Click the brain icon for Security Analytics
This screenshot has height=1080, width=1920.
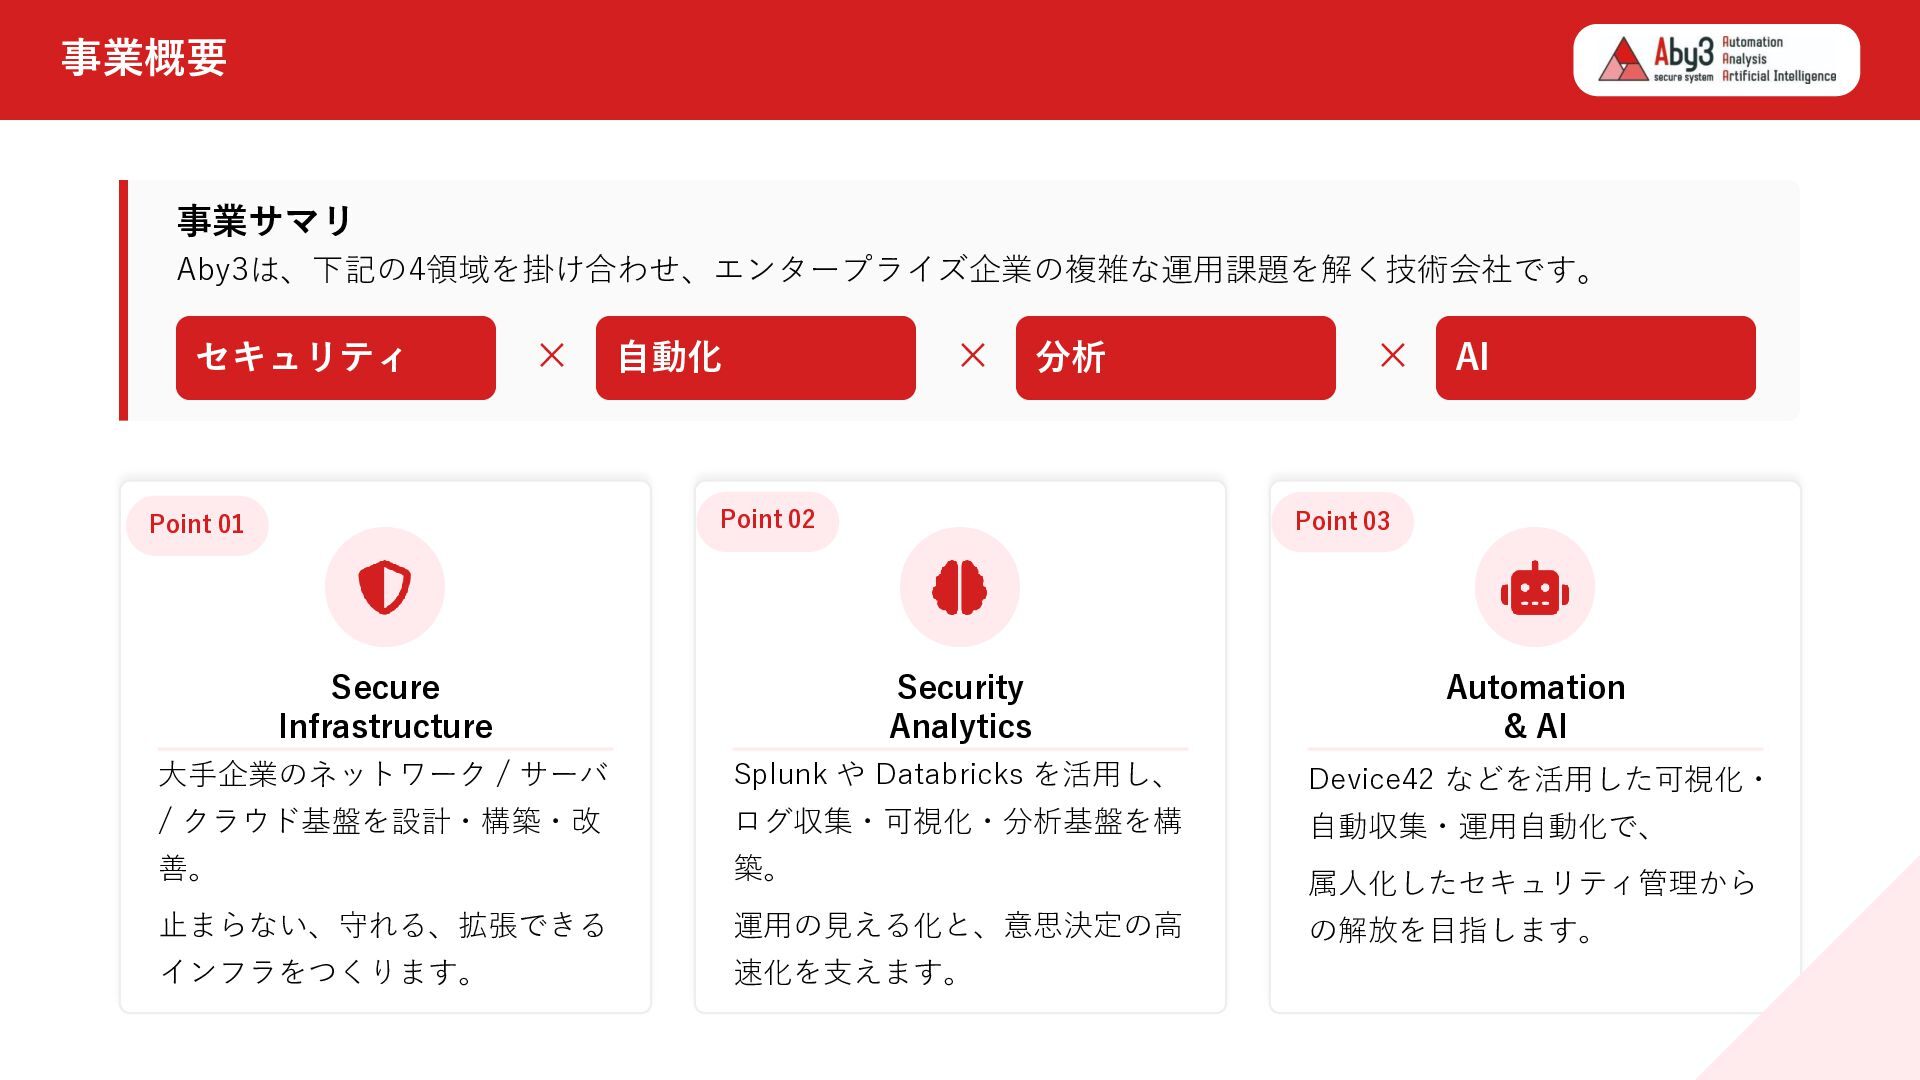pyautogui.click(x=960, y=587)
